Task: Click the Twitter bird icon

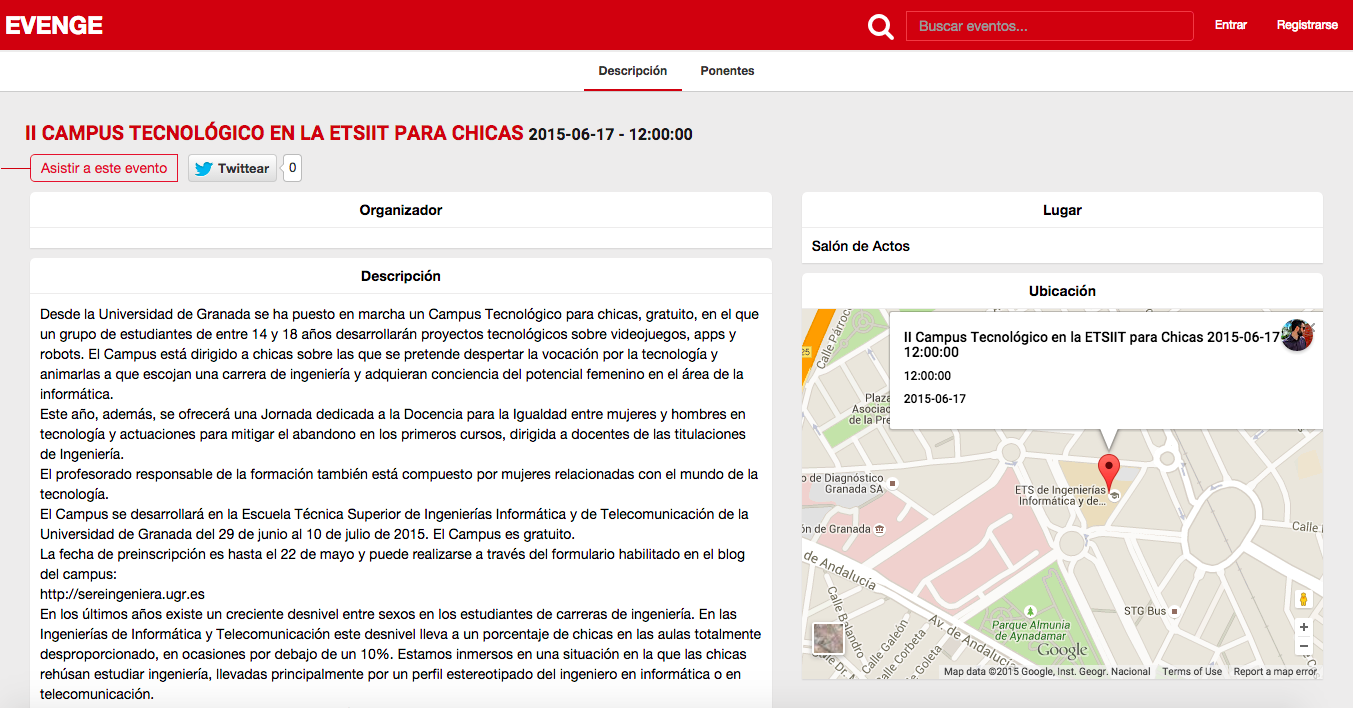Action: [203, 169]
